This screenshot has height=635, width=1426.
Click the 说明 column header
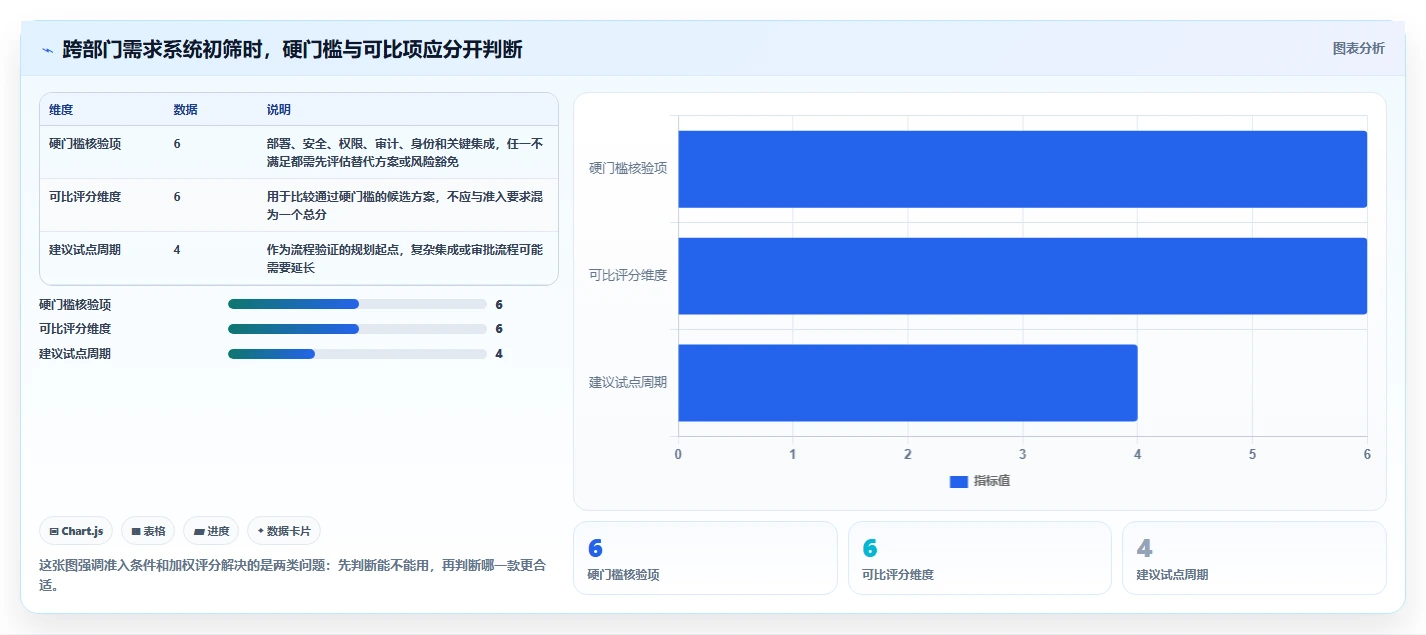click(x=279, y=110)
